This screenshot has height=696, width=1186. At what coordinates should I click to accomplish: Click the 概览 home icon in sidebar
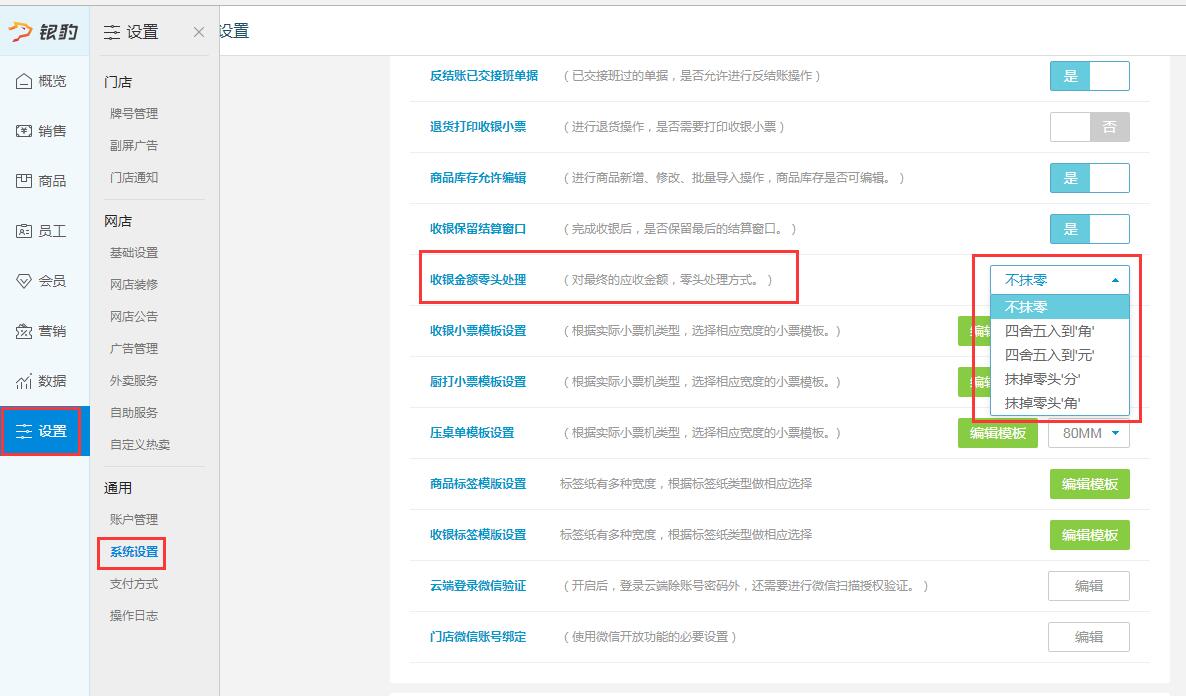pyautogui.click(x=24, y=81)
